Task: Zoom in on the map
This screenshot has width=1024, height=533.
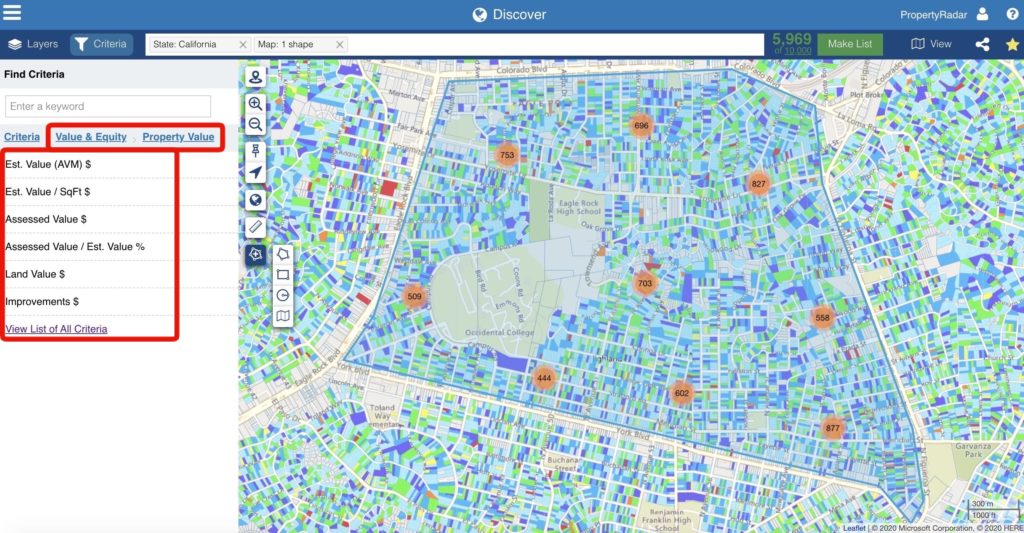Action: click(255, 103)
